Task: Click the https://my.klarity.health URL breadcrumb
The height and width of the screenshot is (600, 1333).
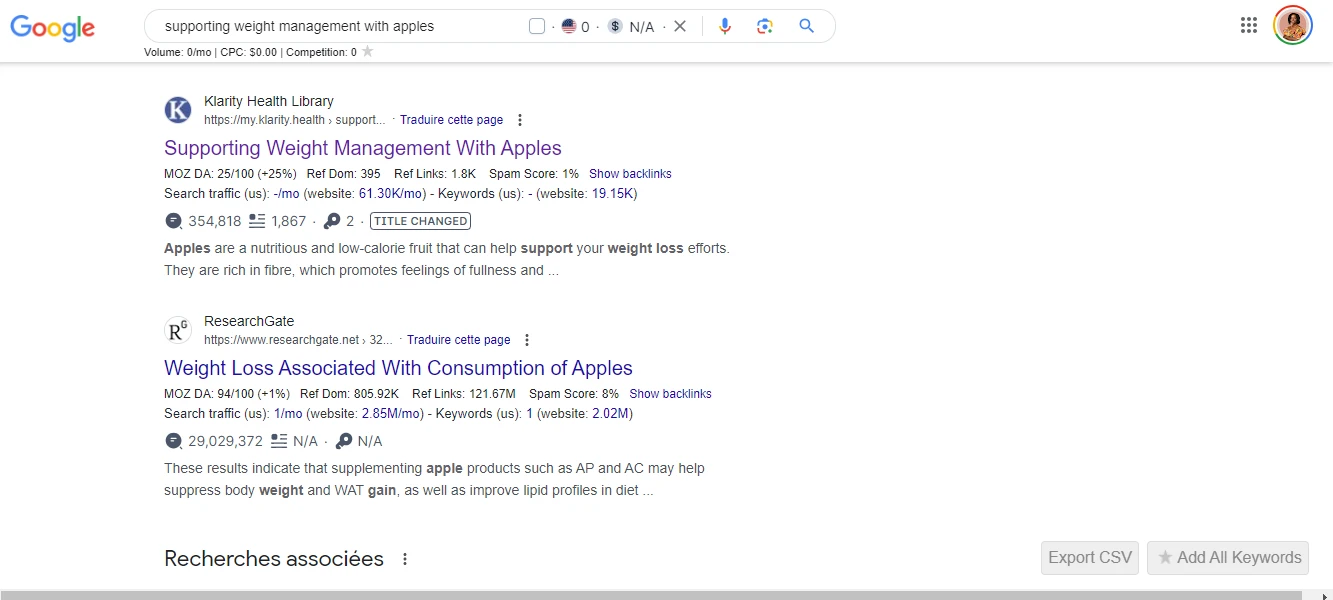Action: pyautogui.click(x=294, y=120)
